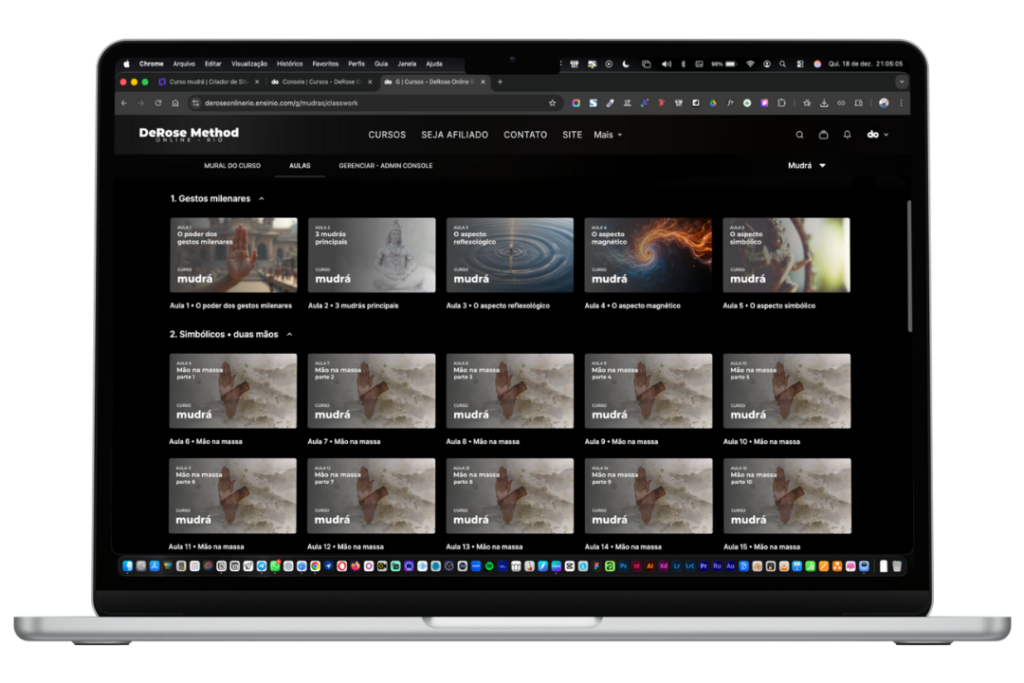Click the Chrome home icon
This screenshot has width=1024, height=683.
pos(175,103)
